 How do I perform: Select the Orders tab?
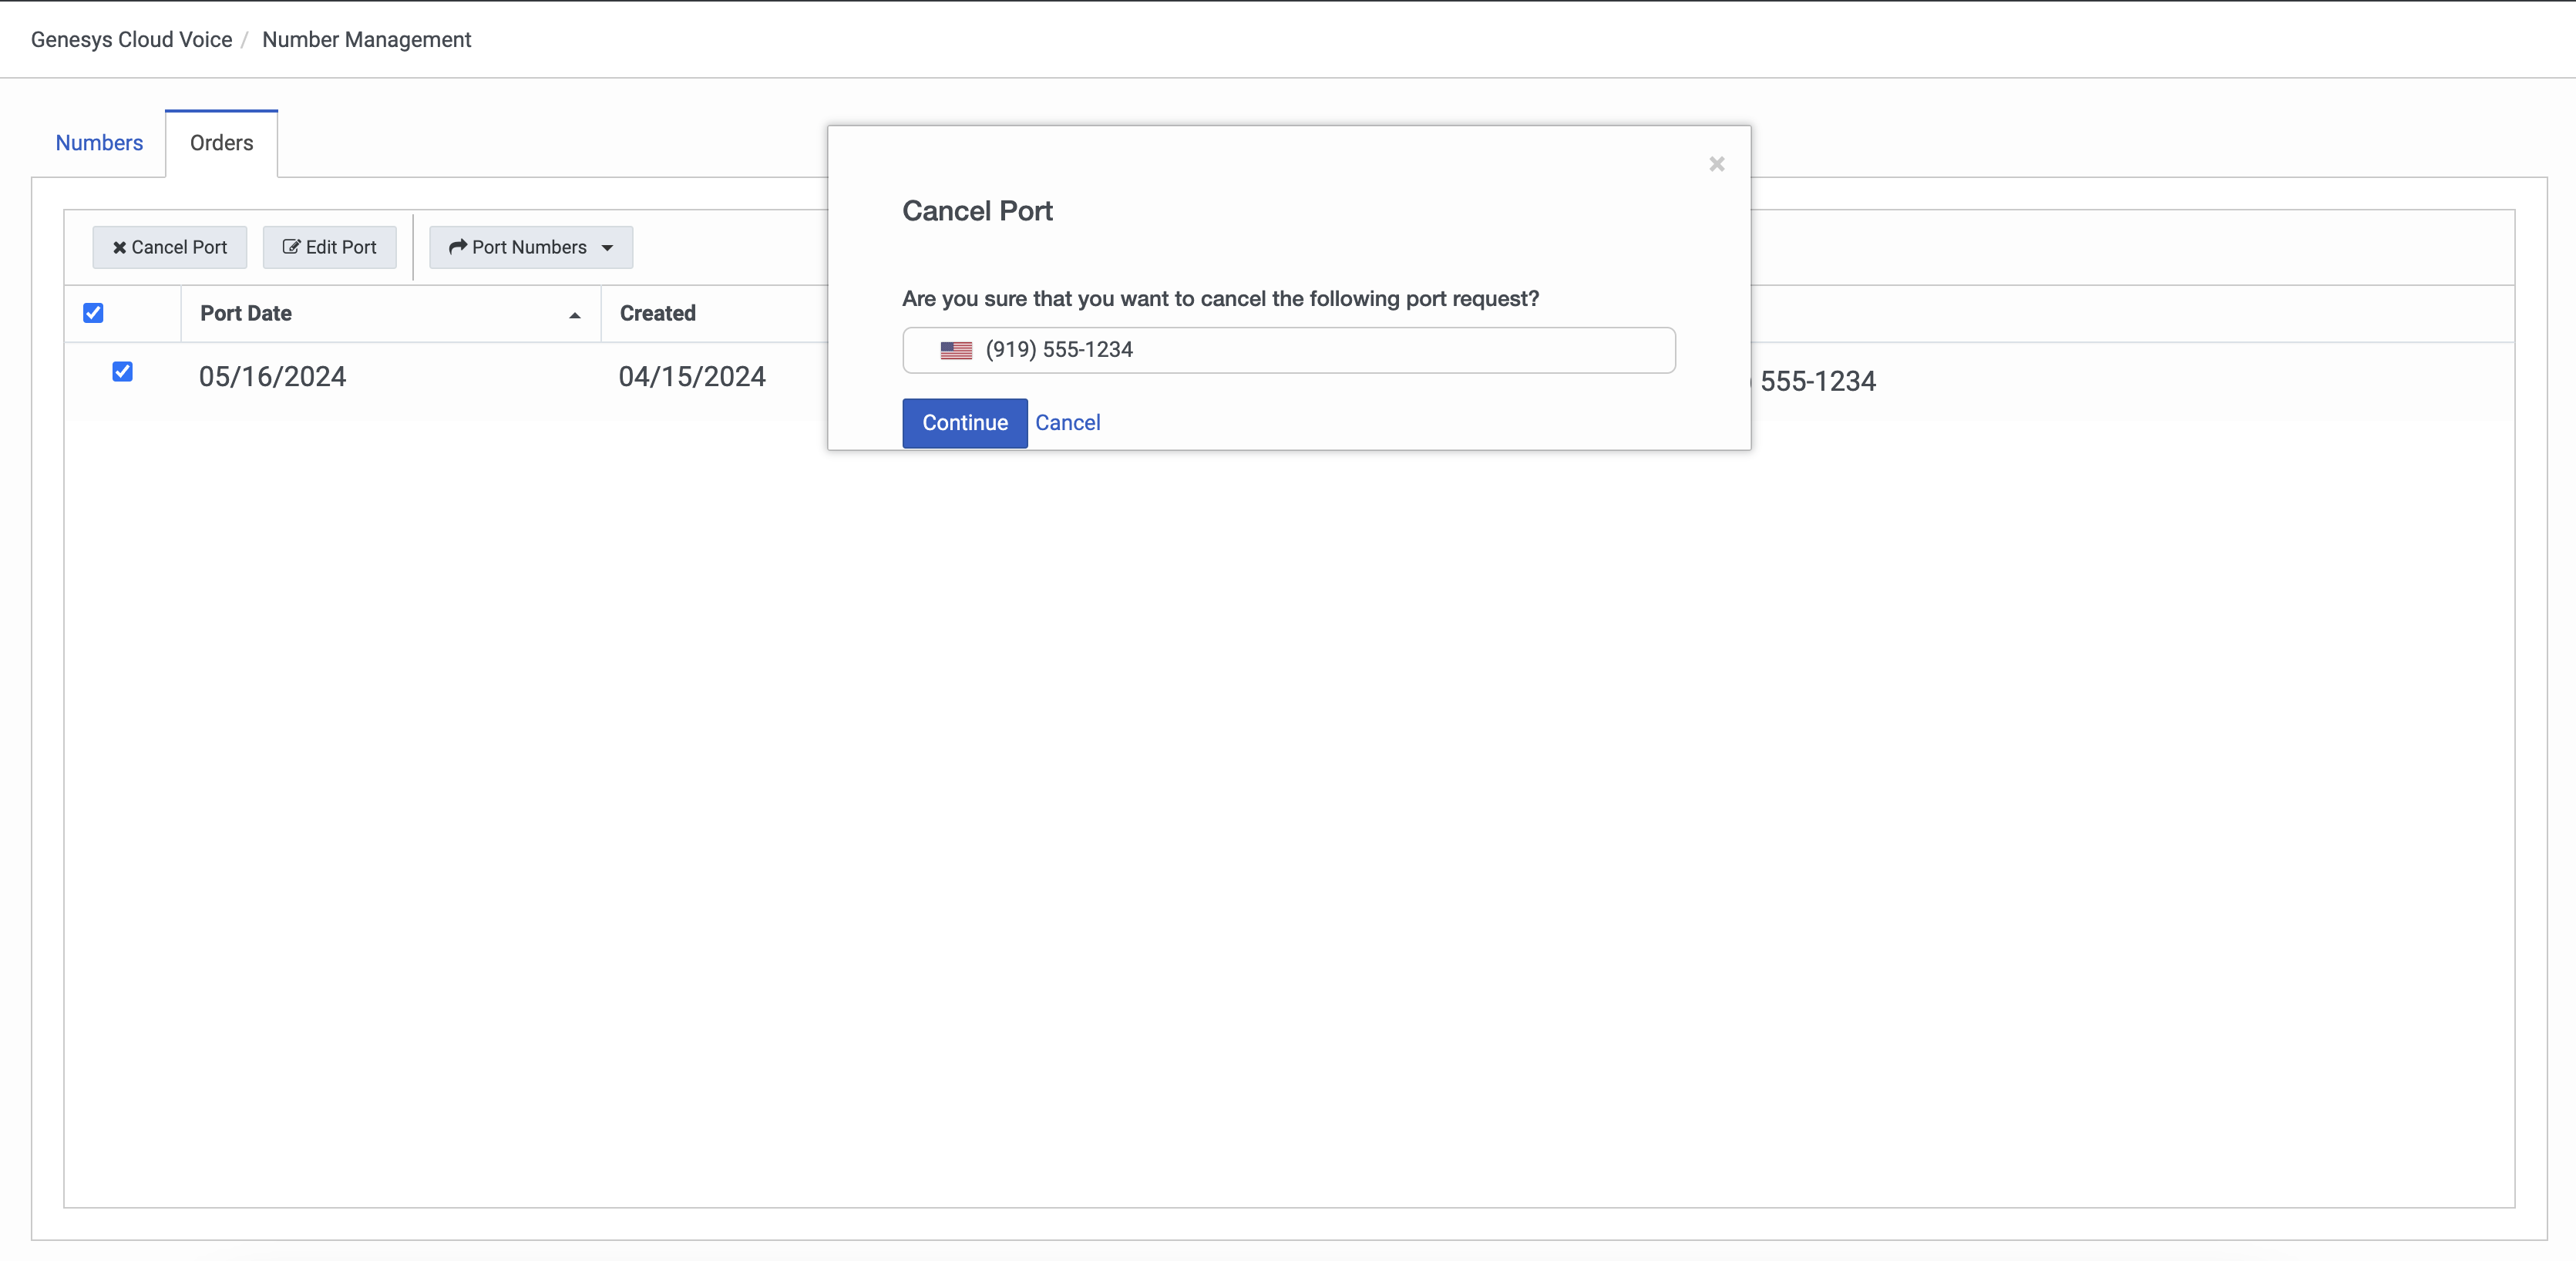click(221, 143)
